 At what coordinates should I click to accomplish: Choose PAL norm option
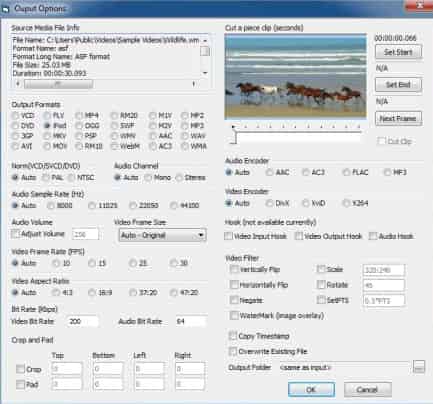46,178
